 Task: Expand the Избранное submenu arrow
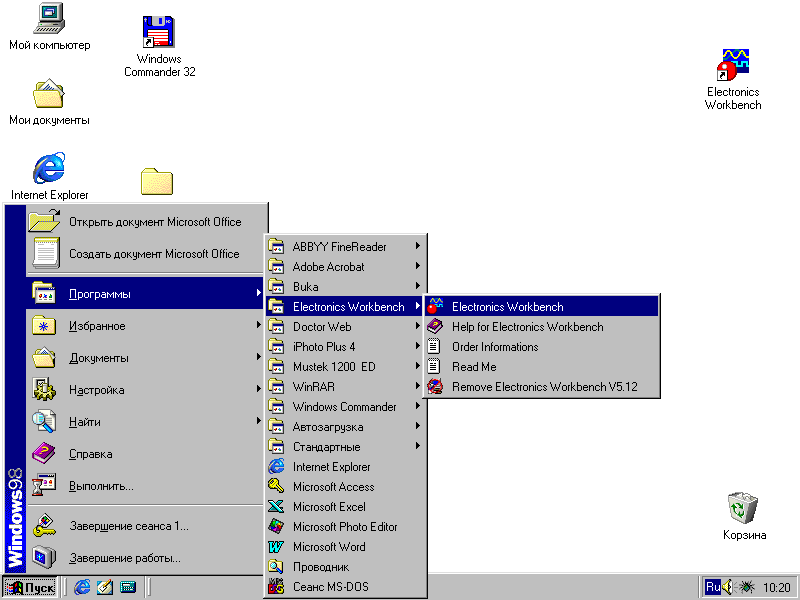point(258,324)
